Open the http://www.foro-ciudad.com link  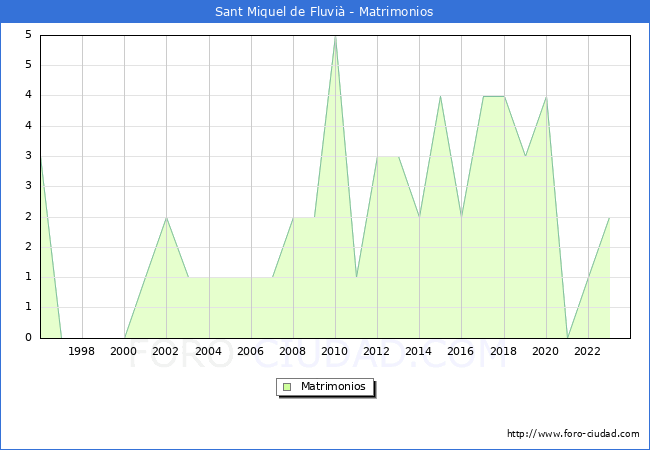pos(573,434)
